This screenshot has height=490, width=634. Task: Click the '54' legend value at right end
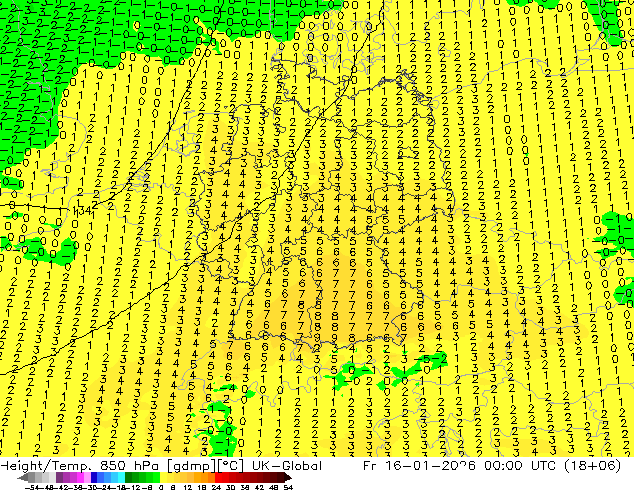287,487
